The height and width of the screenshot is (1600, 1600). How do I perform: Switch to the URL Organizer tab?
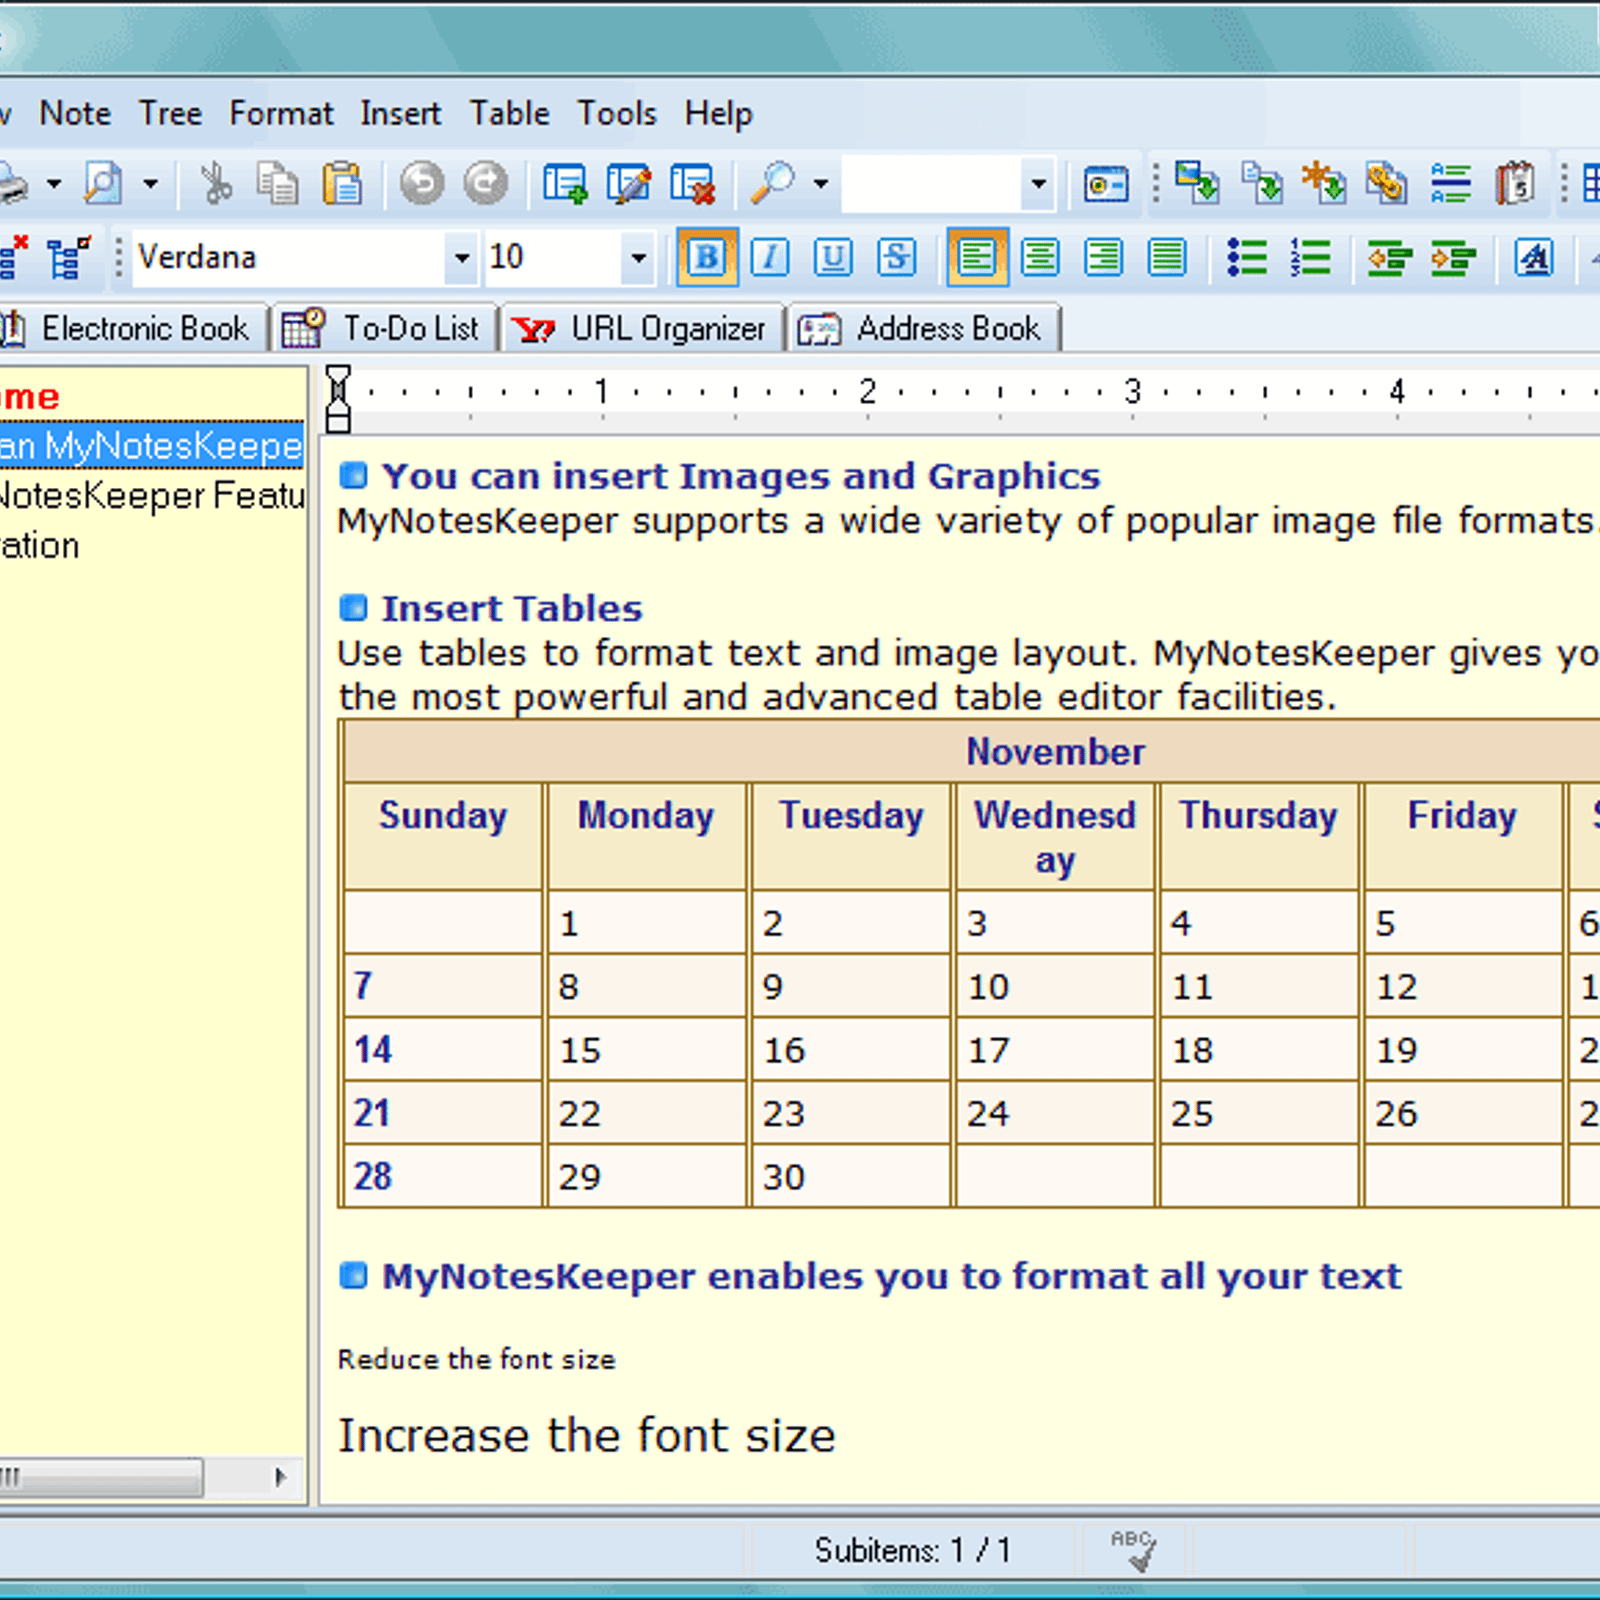coord(642,328)
